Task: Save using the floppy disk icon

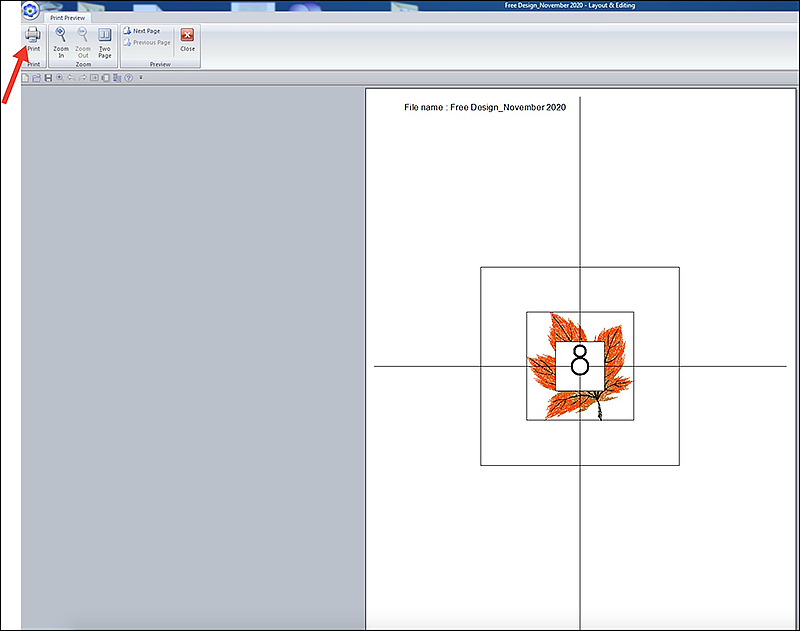Action: coord(48,77)
